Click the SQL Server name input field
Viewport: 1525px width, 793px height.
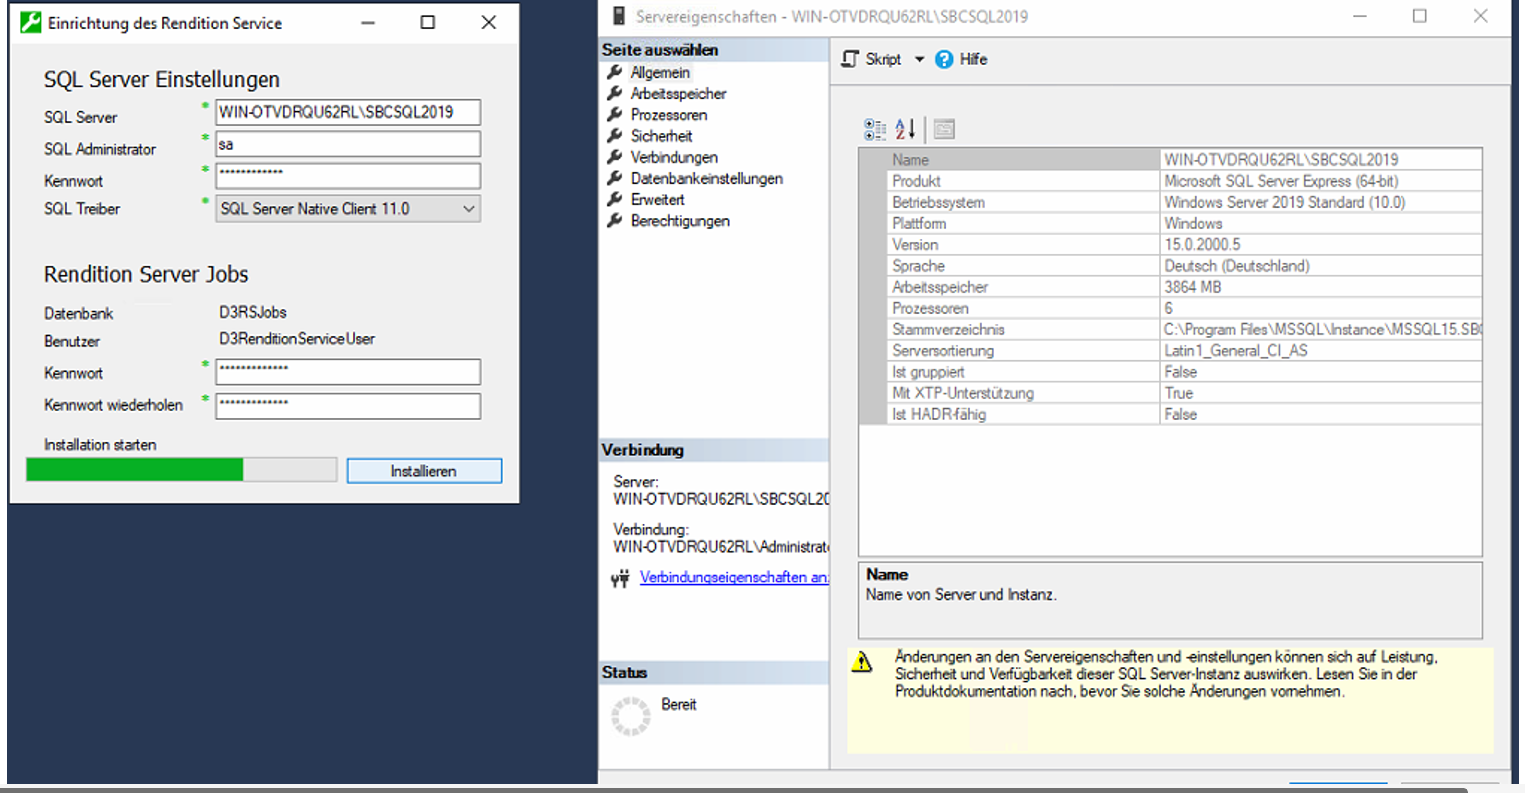coord(348,113)
